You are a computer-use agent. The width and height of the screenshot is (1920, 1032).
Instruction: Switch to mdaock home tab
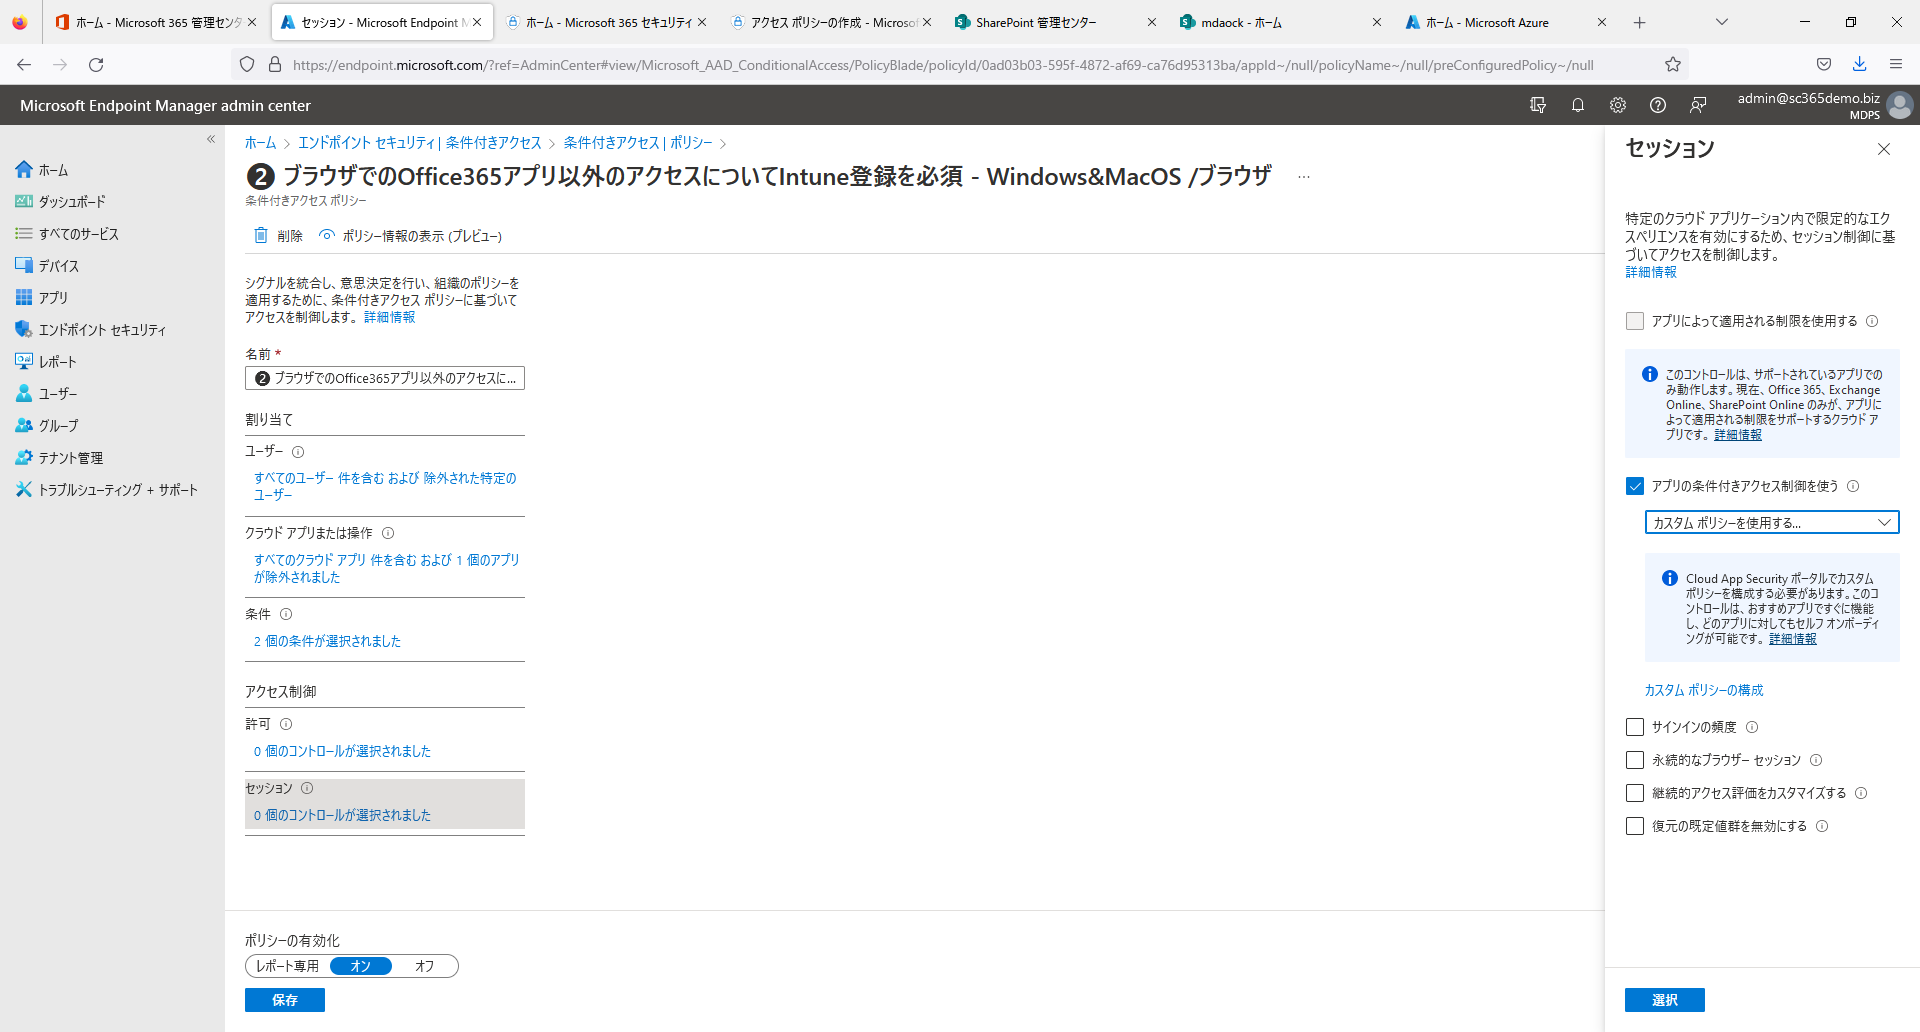(1281, 22)
